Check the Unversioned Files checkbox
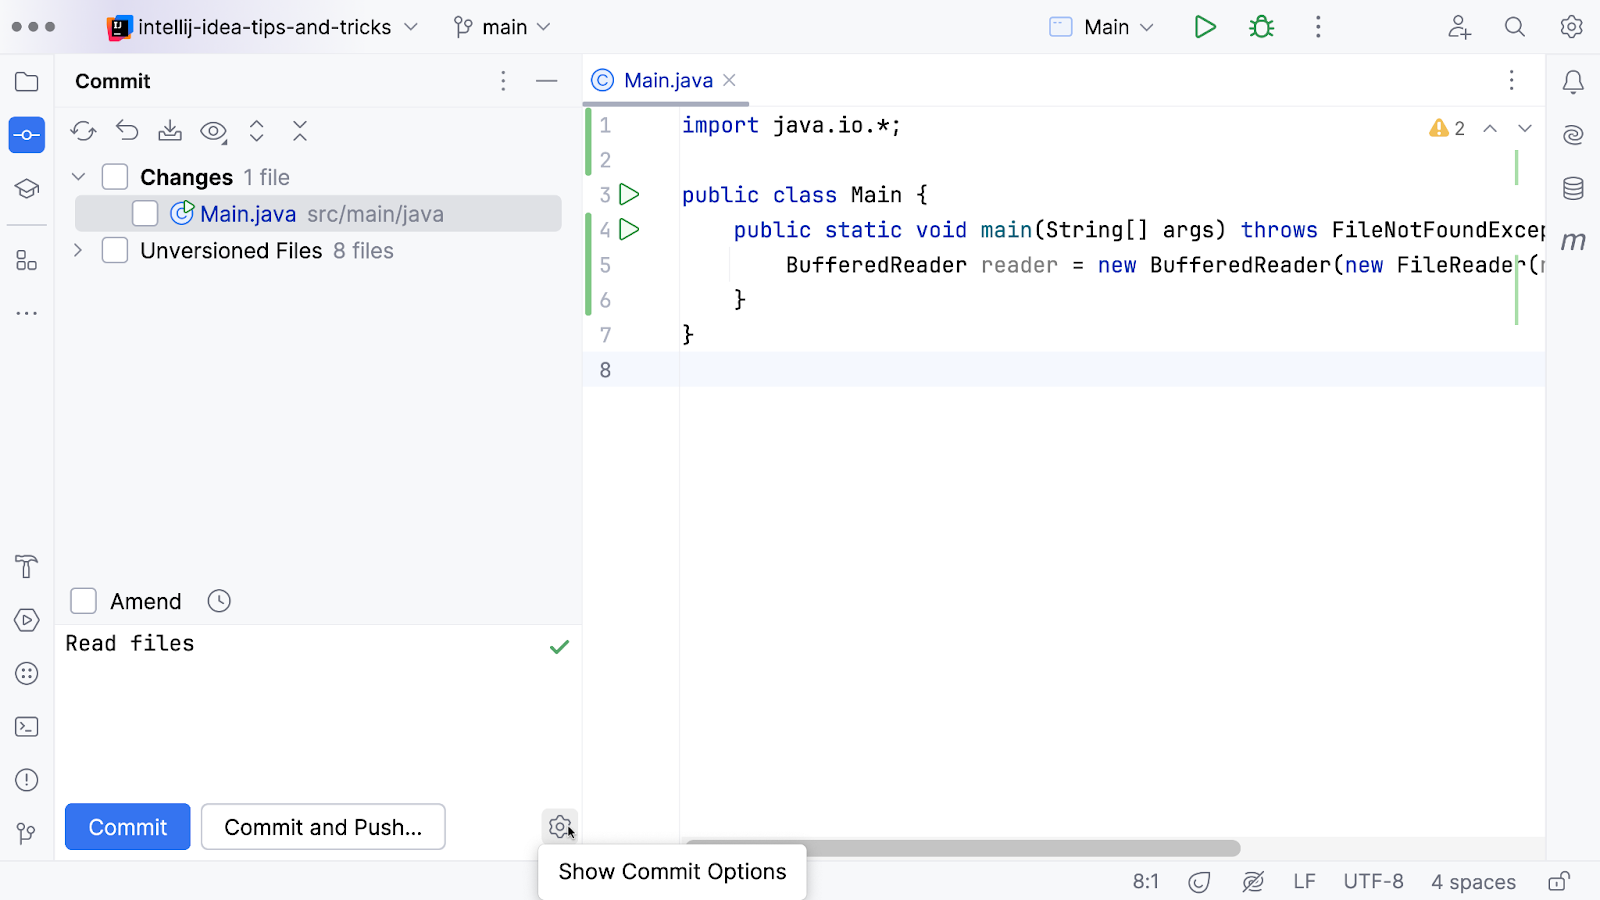This screenshot has width=1600, height=900. coord(115,251)
